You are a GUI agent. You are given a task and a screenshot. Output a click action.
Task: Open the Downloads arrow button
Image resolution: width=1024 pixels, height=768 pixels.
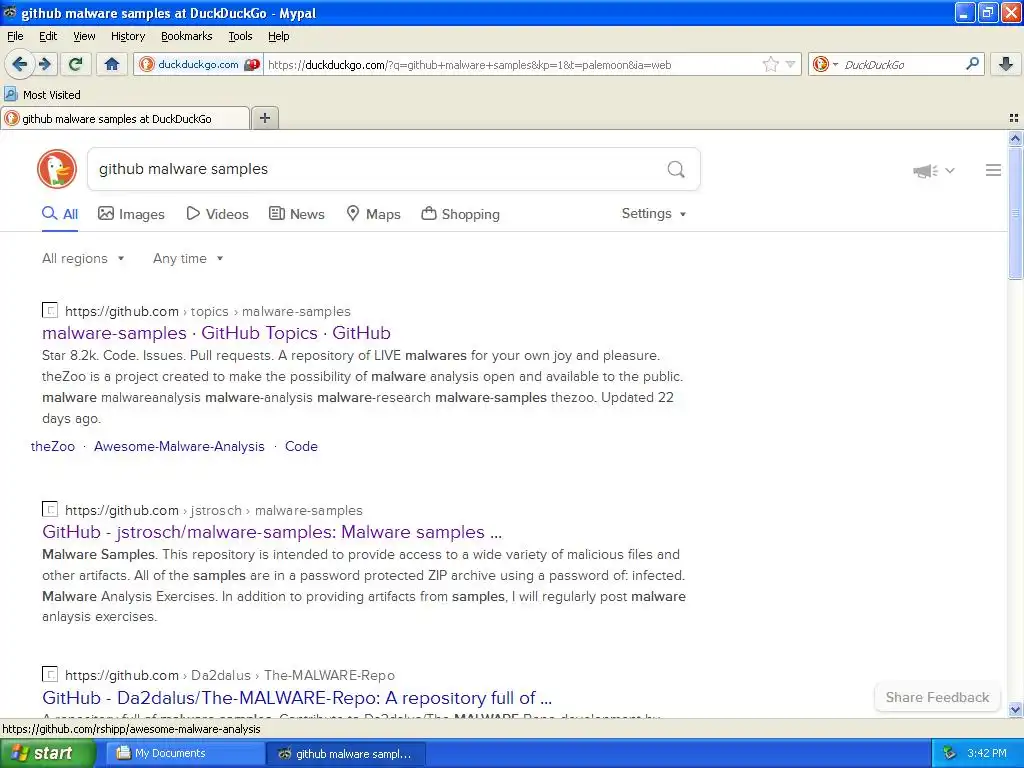tap(1006, 64)
